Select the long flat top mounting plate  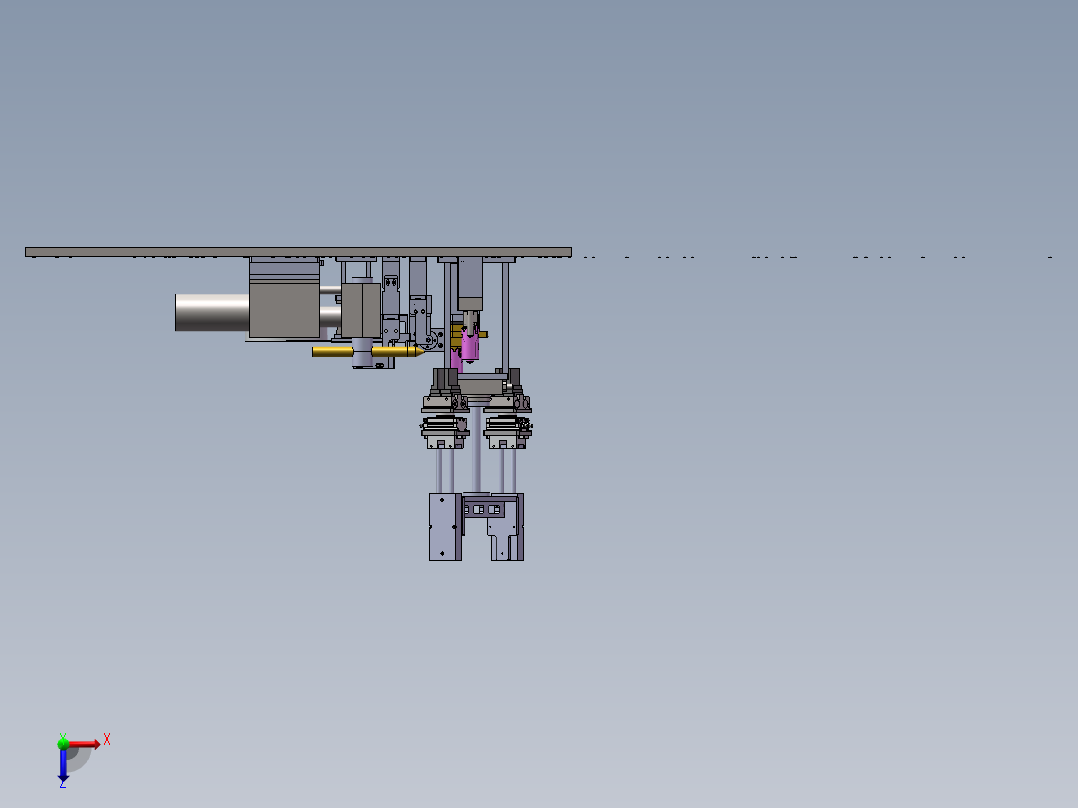click(x=298, y=252)
